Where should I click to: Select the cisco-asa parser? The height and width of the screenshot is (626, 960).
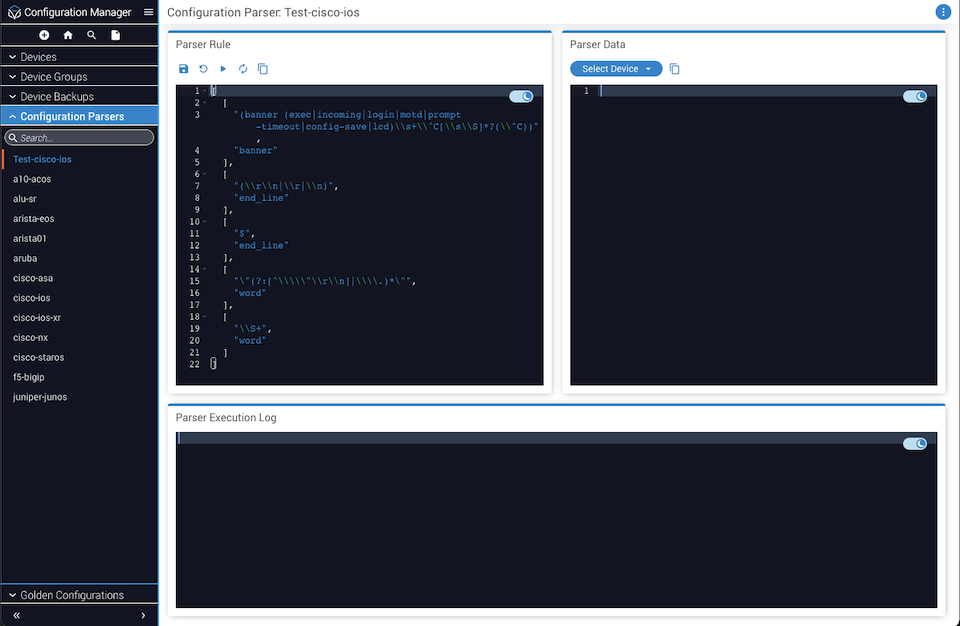coord(33,277)
